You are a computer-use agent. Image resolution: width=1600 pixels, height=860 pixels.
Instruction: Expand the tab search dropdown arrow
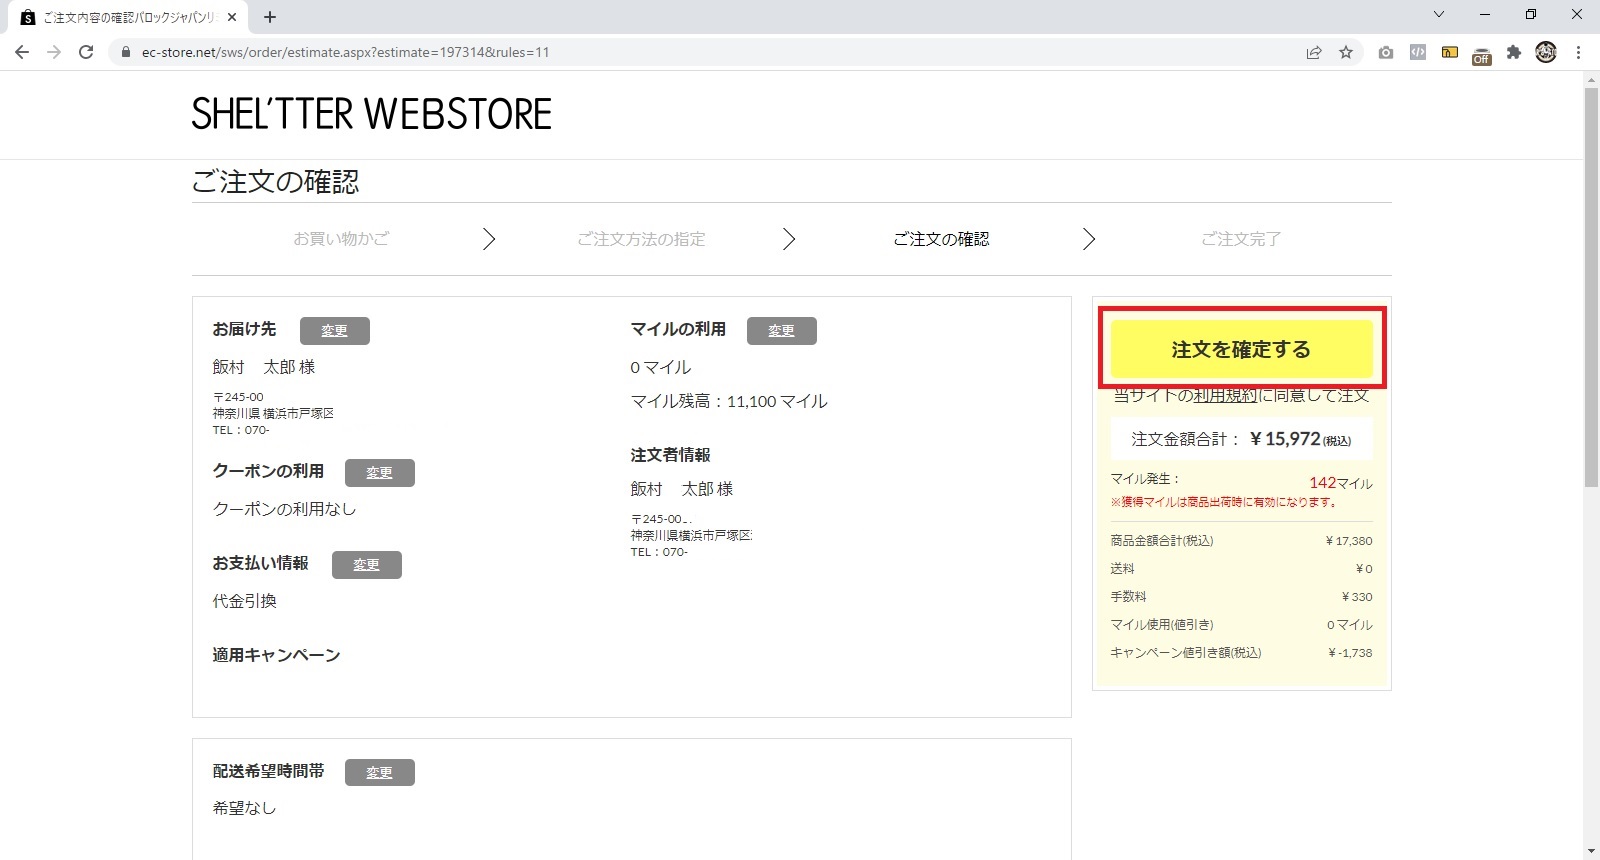tap(1439, 15)
